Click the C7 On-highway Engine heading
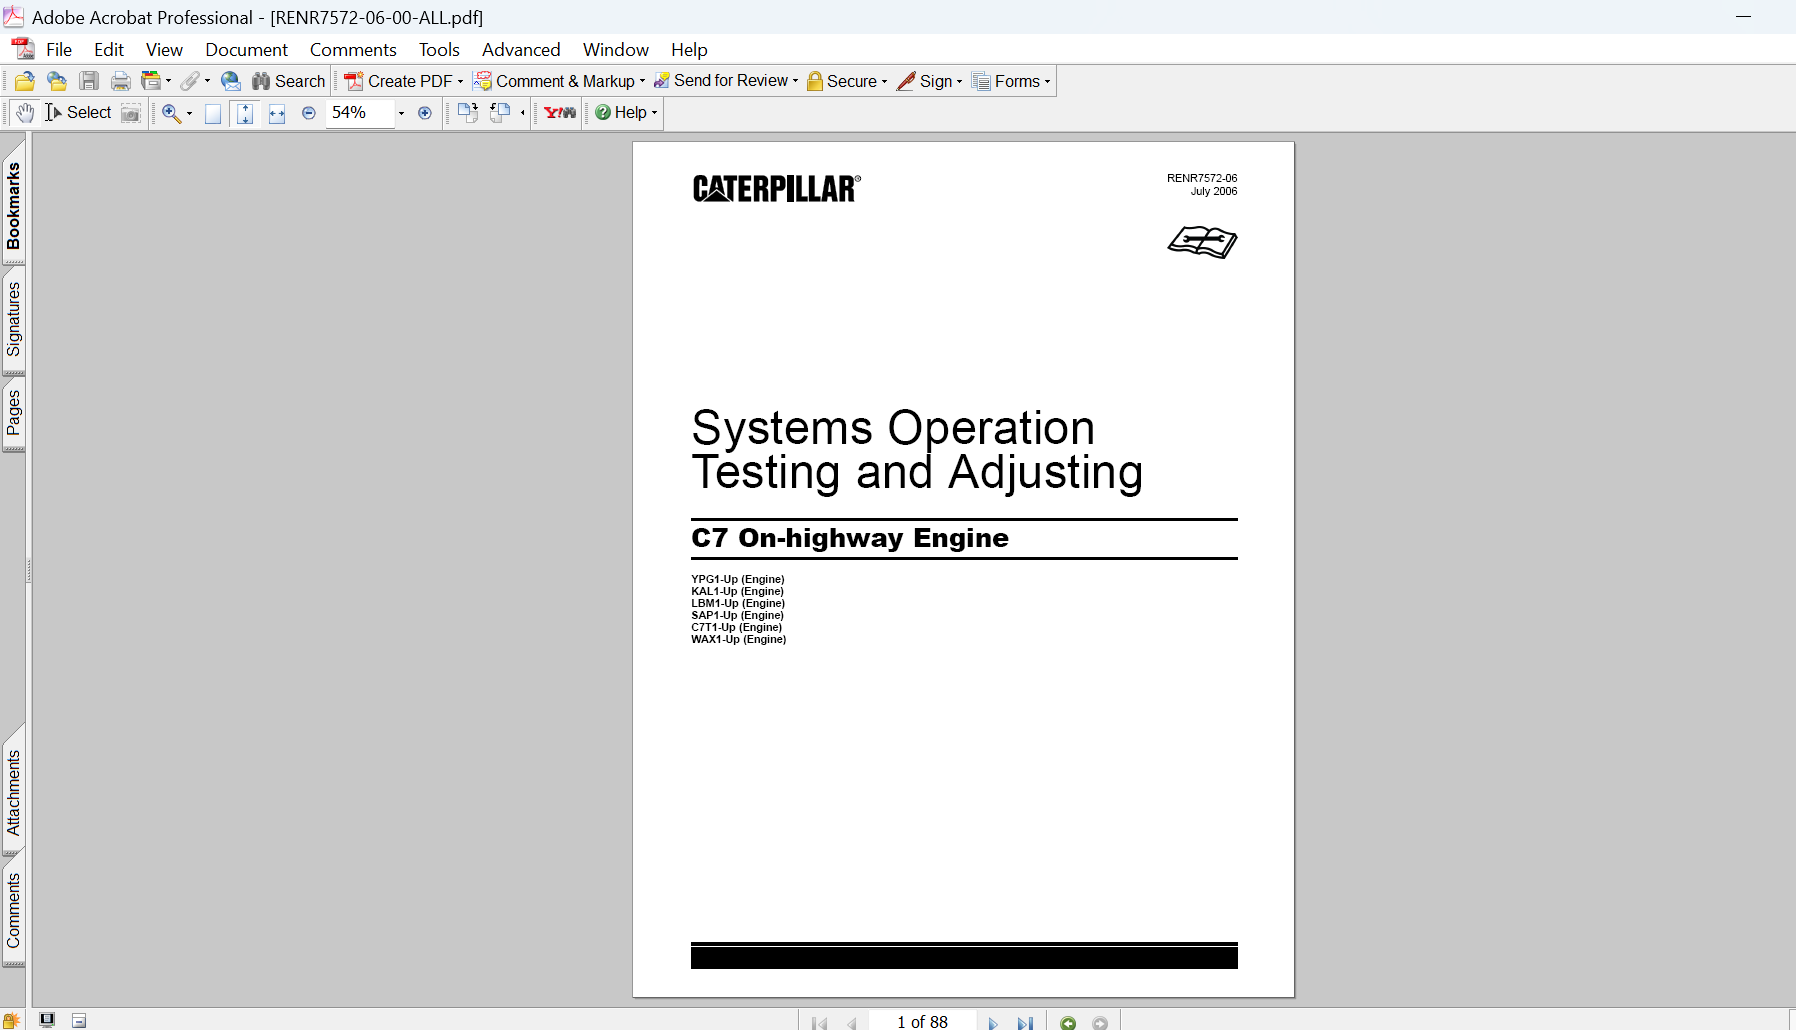Image resolution: width=1796 pixels, height=1030 pixels. (x=850, y=538)
